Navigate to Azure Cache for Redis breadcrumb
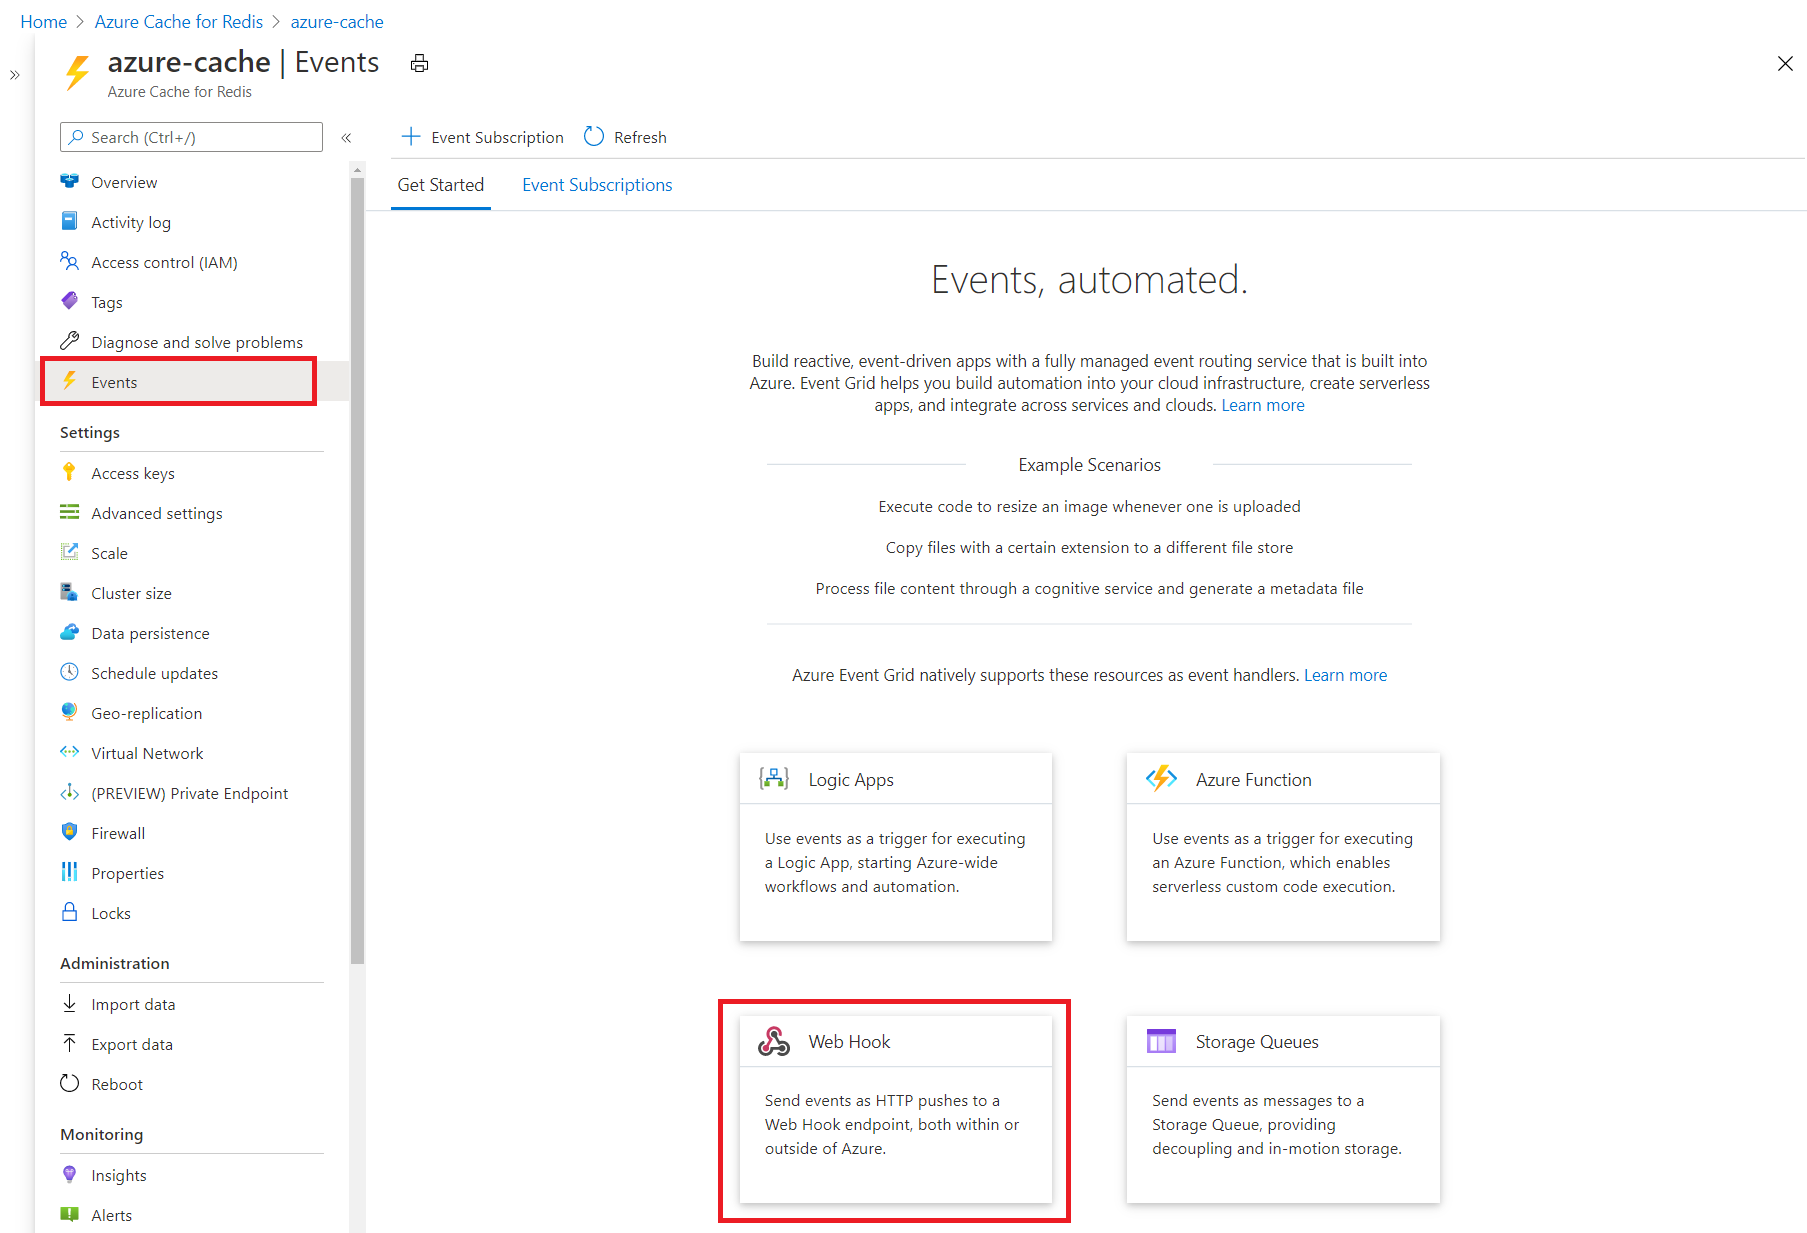This screenshot has height=1233, width=1807. [178, 21]
